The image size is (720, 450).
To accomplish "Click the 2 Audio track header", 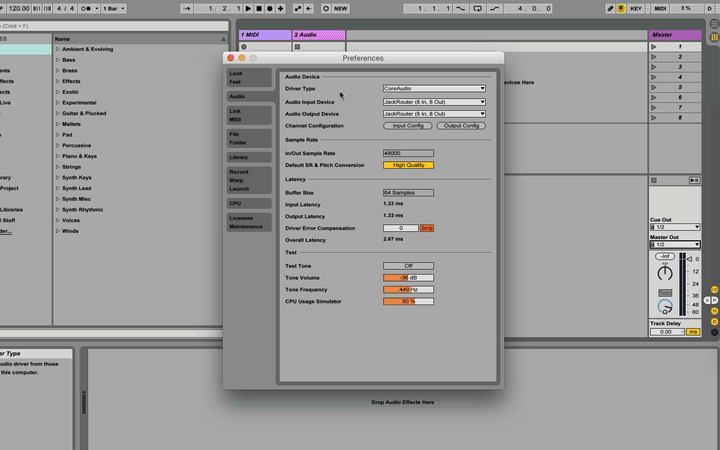I will [319, 35].
